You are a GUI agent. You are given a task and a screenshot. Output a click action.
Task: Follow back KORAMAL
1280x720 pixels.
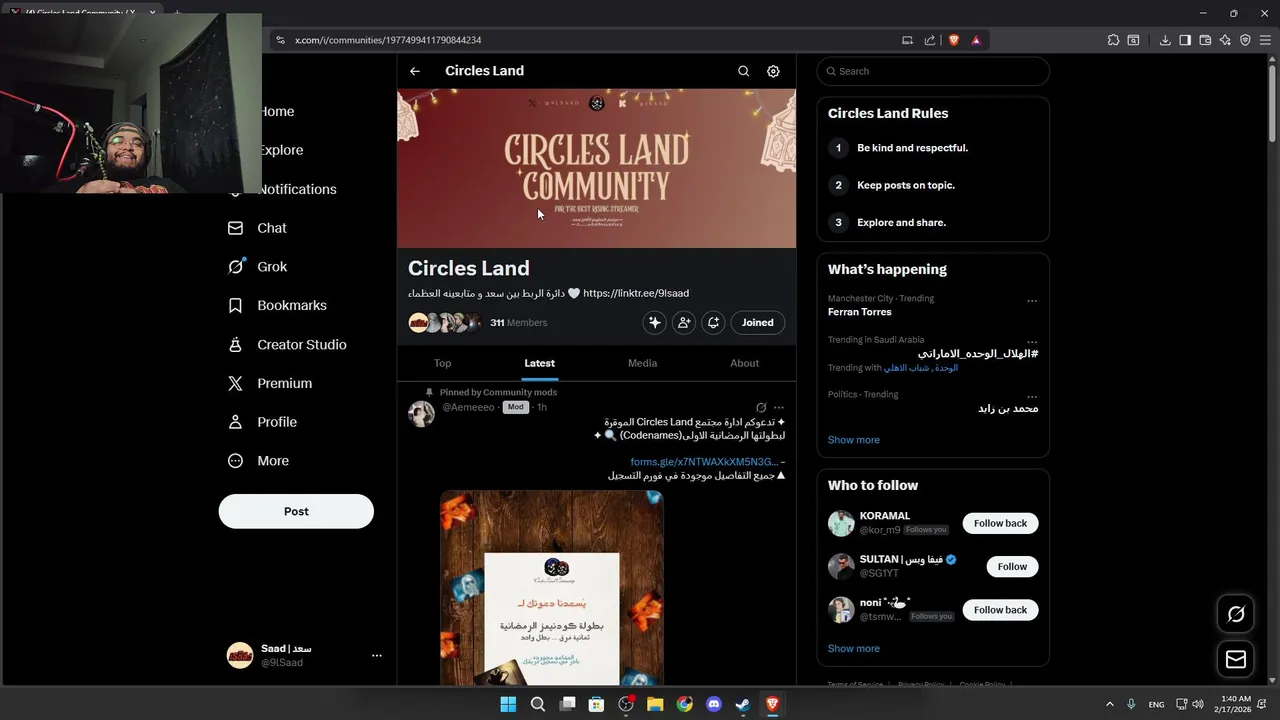1000,523
